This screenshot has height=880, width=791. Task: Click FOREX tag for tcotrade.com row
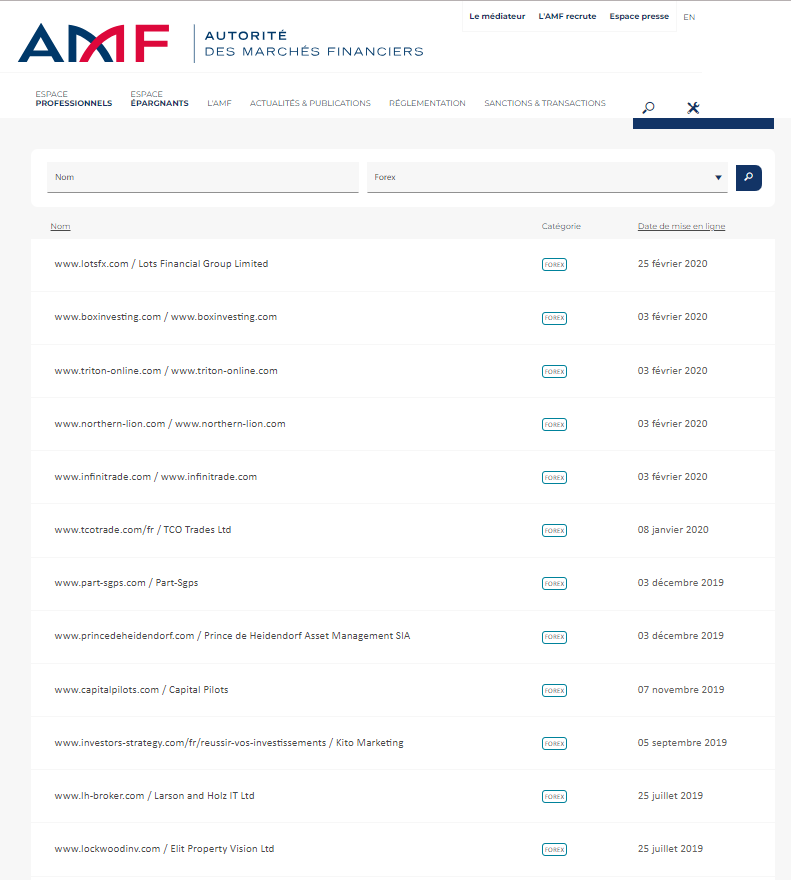pos(554,530)
